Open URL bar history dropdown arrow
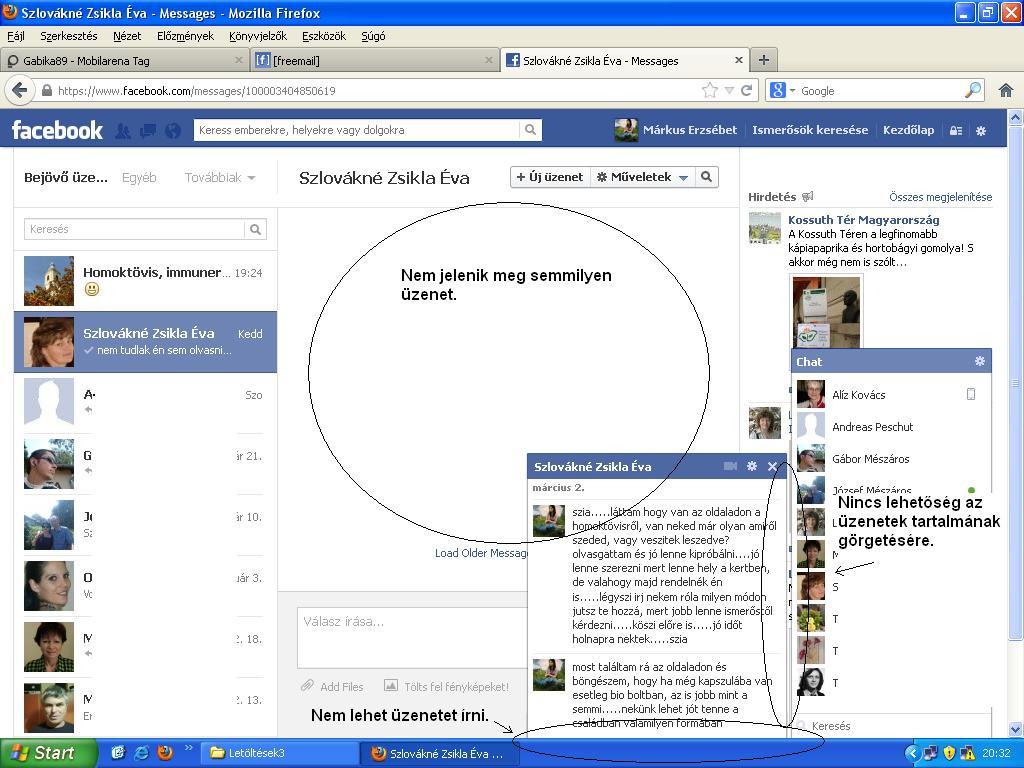This screenshot has height=768, width=1024. point(729,91)
